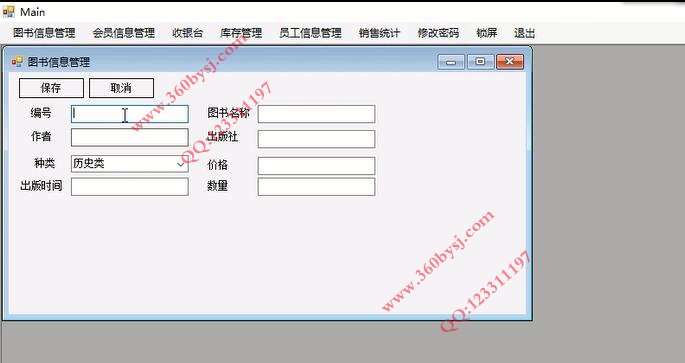Click the 图书信息管理 child window icon
The height and width of the screenshot is (363, 685).
(17, 62)
